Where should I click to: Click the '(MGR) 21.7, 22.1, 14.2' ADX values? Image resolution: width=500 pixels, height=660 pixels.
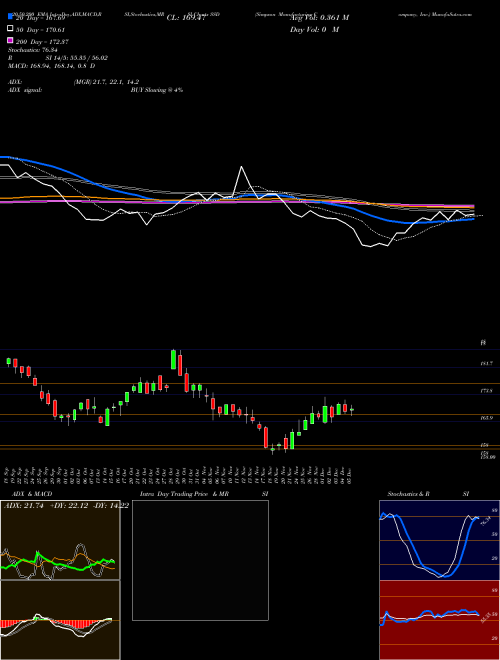(106, 82)
